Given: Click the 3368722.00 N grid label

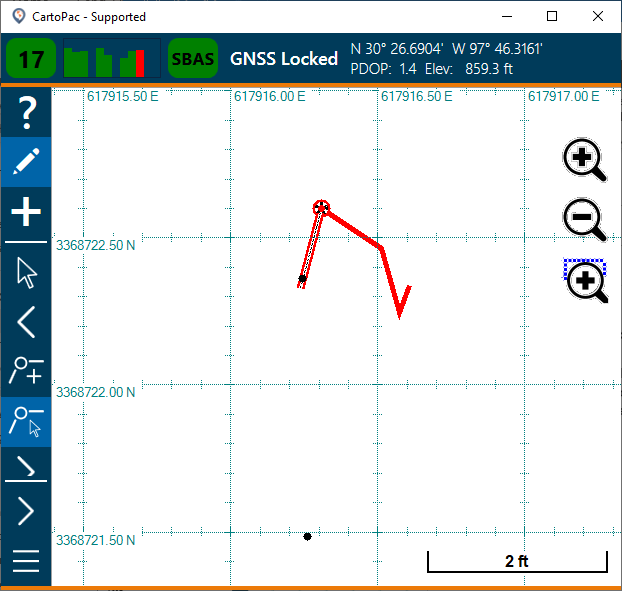Looking at the screenshot, I should tap(96, 392).
